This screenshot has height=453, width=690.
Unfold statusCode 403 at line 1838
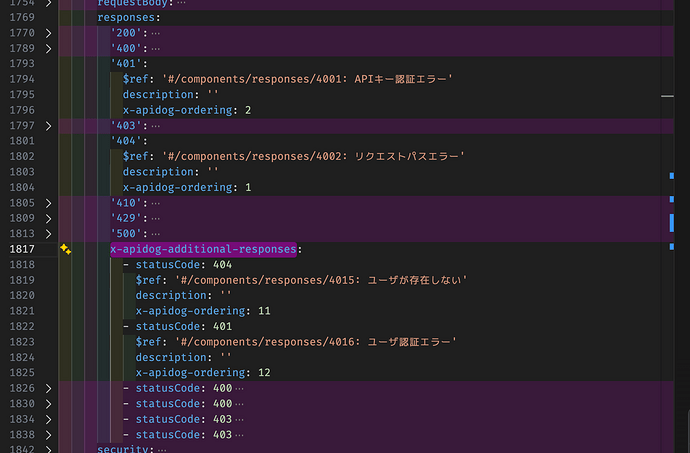pyautogui.click(x=47, y=434)
